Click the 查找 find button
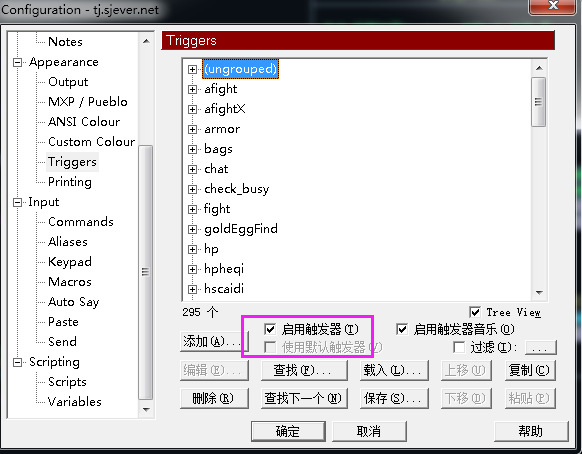 304,370
